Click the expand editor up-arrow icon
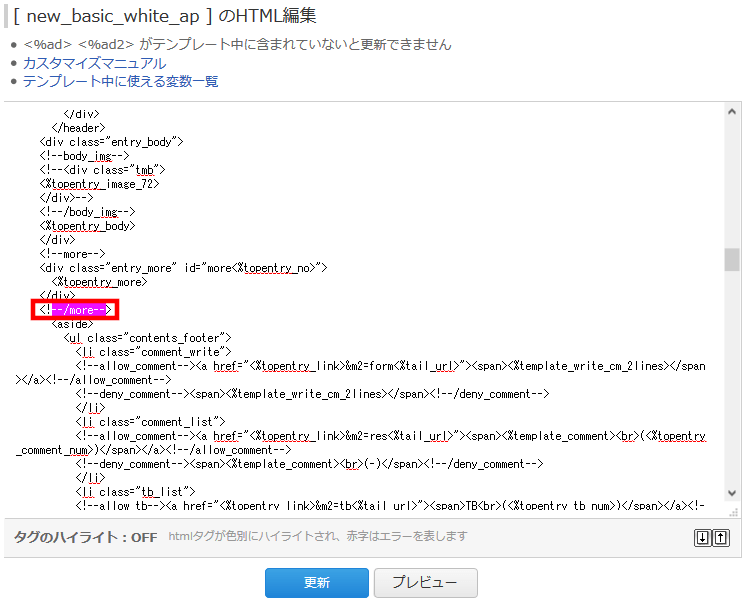Screen dimensions: 745x604 (721, 538)
